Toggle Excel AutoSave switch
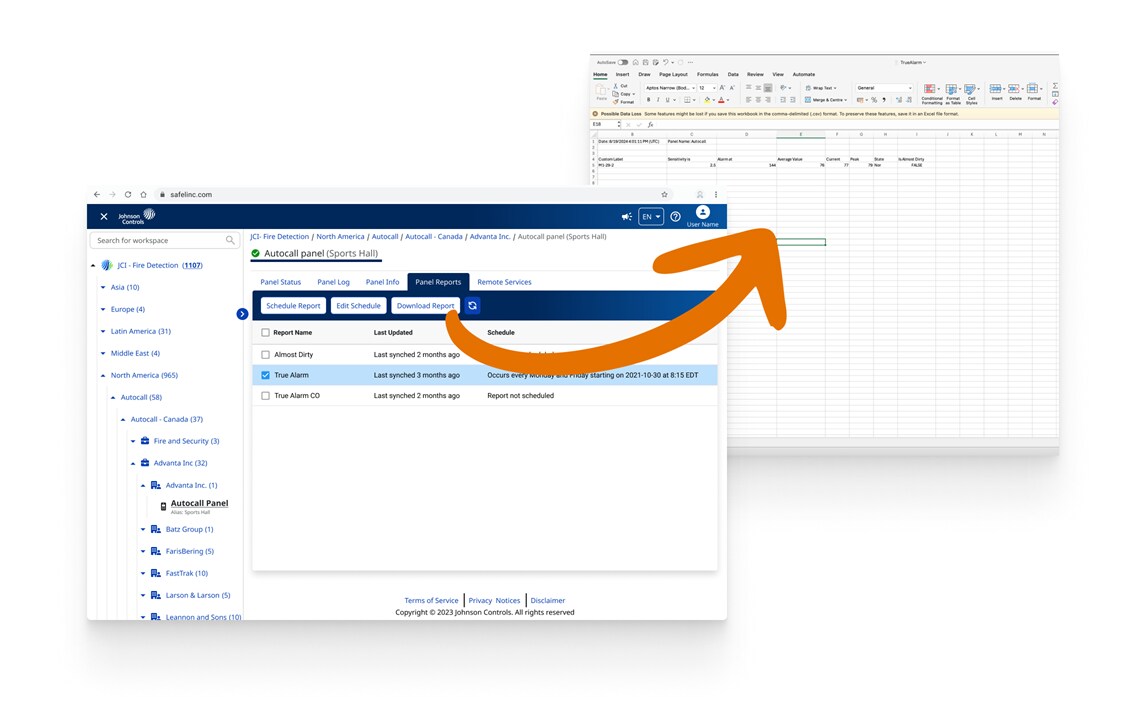The height and width of the screenshot is (709, 1146). click(x=623, y=62)
